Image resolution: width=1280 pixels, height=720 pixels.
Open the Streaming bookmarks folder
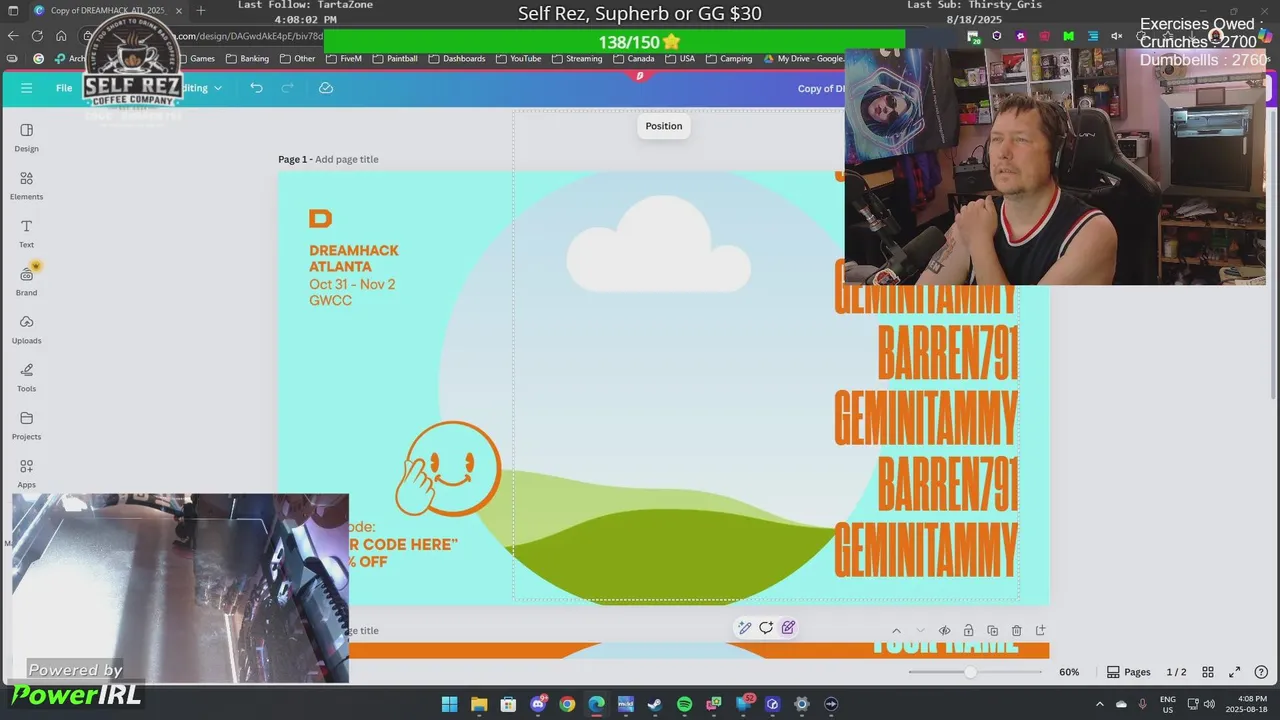coord(577,59)
